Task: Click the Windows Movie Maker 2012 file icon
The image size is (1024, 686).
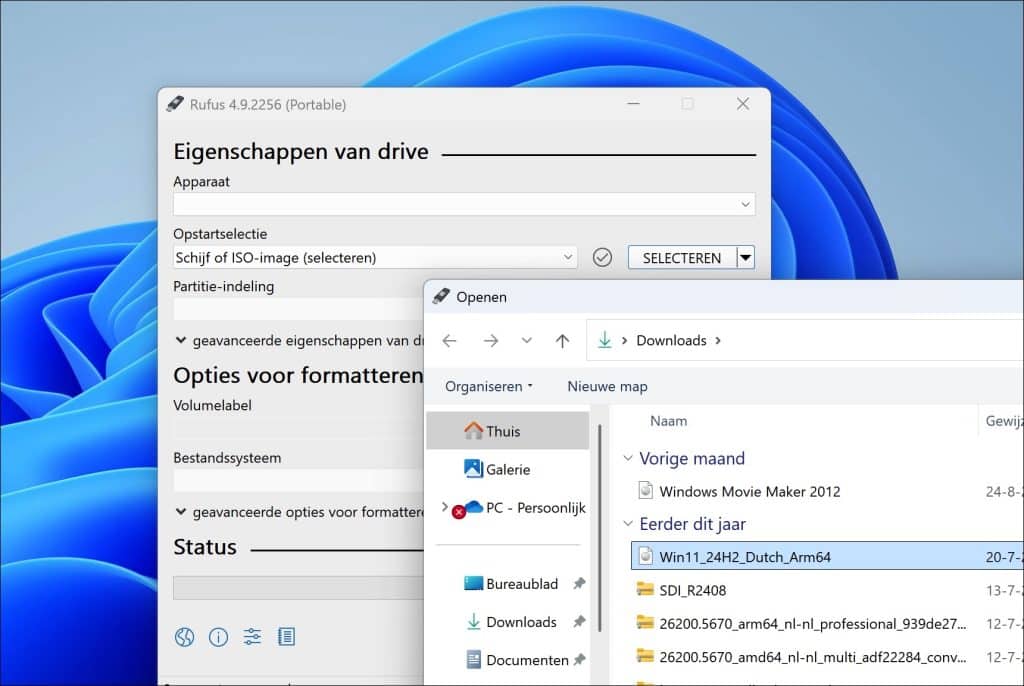Action: [x=645, y=490]
